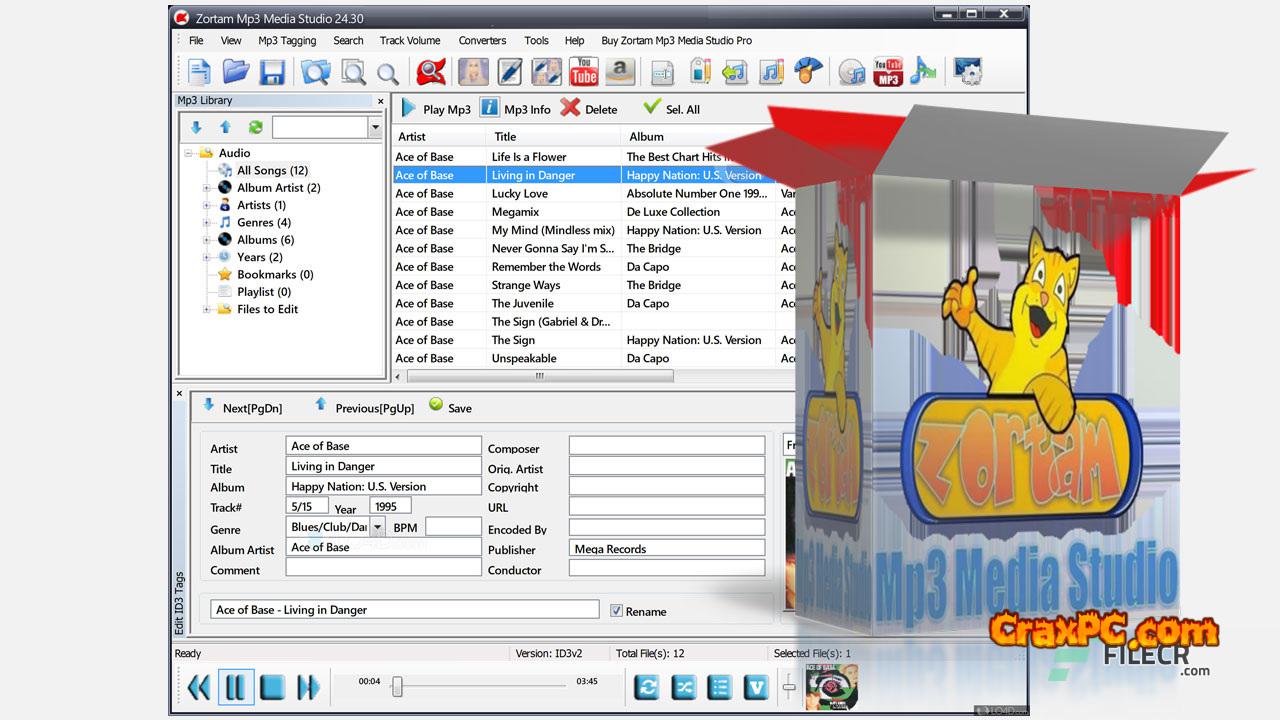Click the Composer input field

(666, 446)
